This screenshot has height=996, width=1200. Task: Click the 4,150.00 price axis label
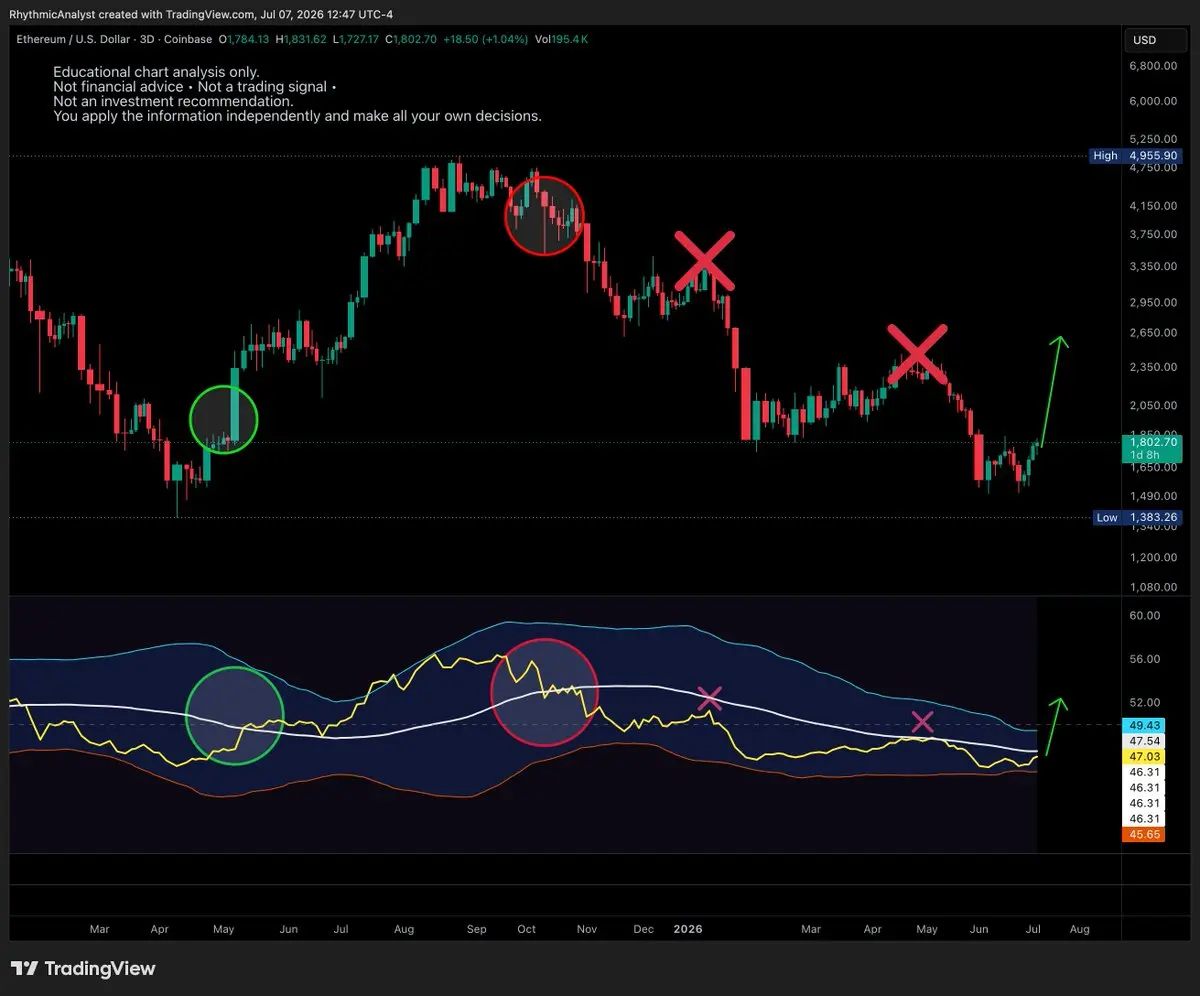[1153, 206]
